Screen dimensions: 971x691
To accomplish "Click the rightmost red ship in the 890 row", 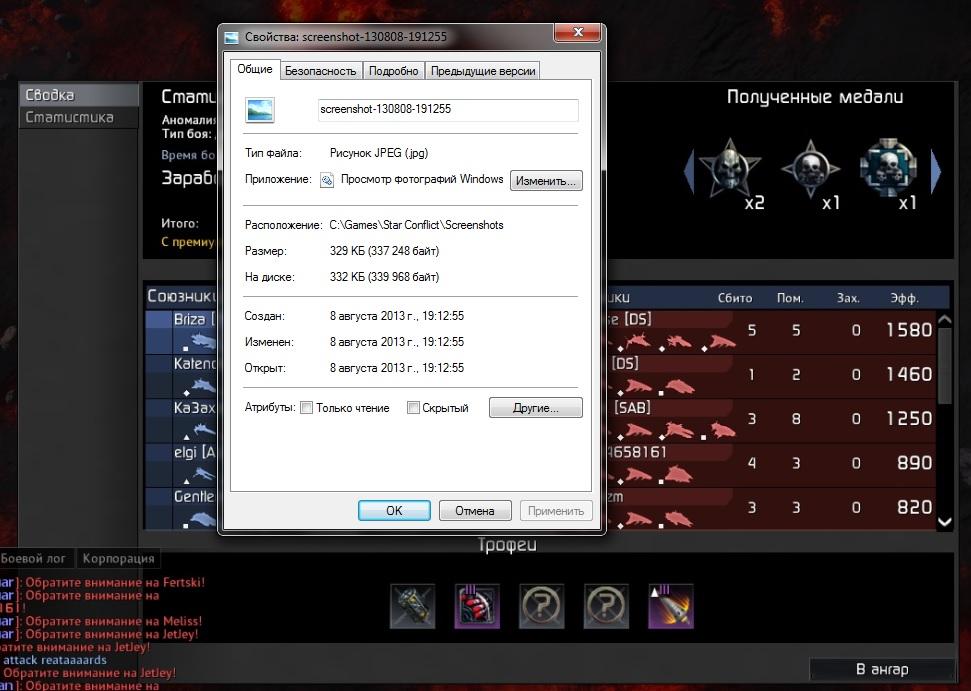I will [678, 475].
